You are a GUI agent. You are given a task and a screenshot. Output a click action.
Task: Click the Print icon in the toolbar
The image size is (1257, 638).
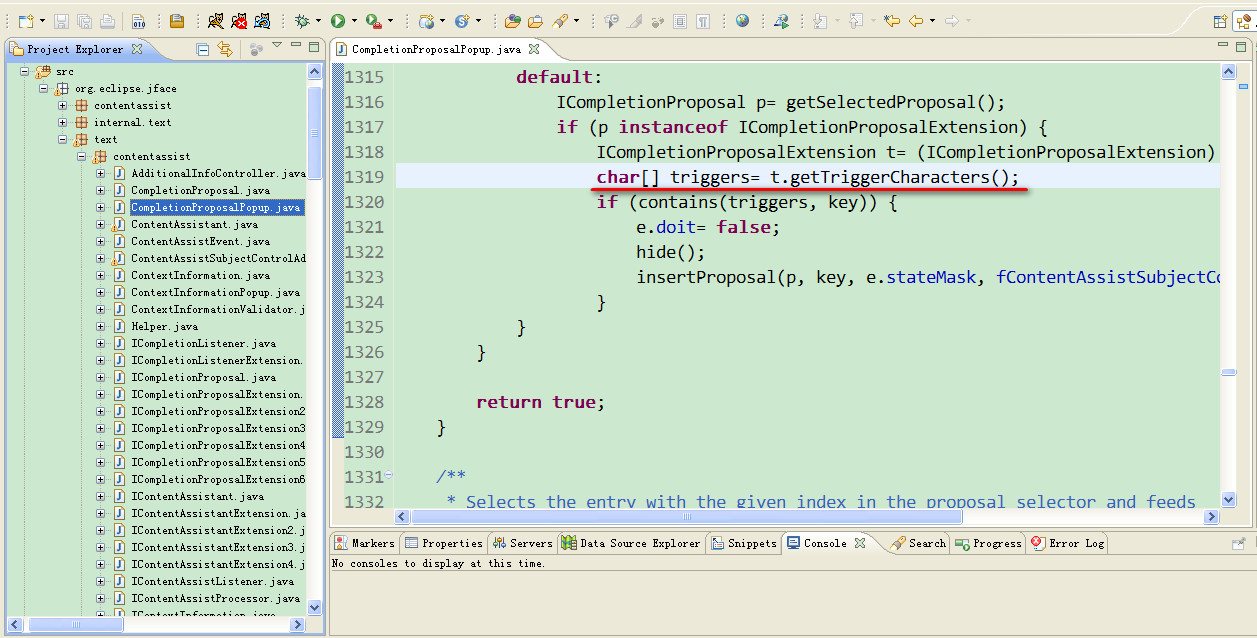click(x=107, y=20)
